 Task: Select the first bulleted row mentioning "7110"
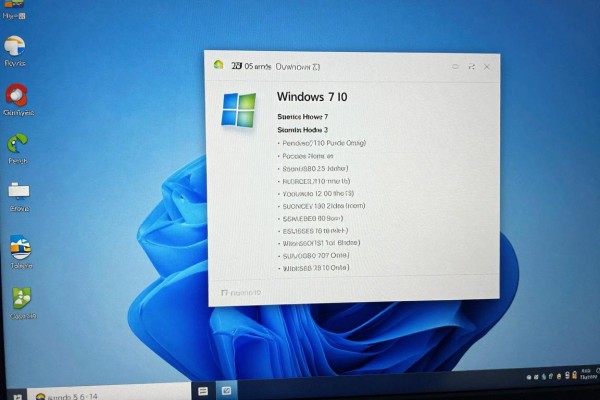point(322,143)
